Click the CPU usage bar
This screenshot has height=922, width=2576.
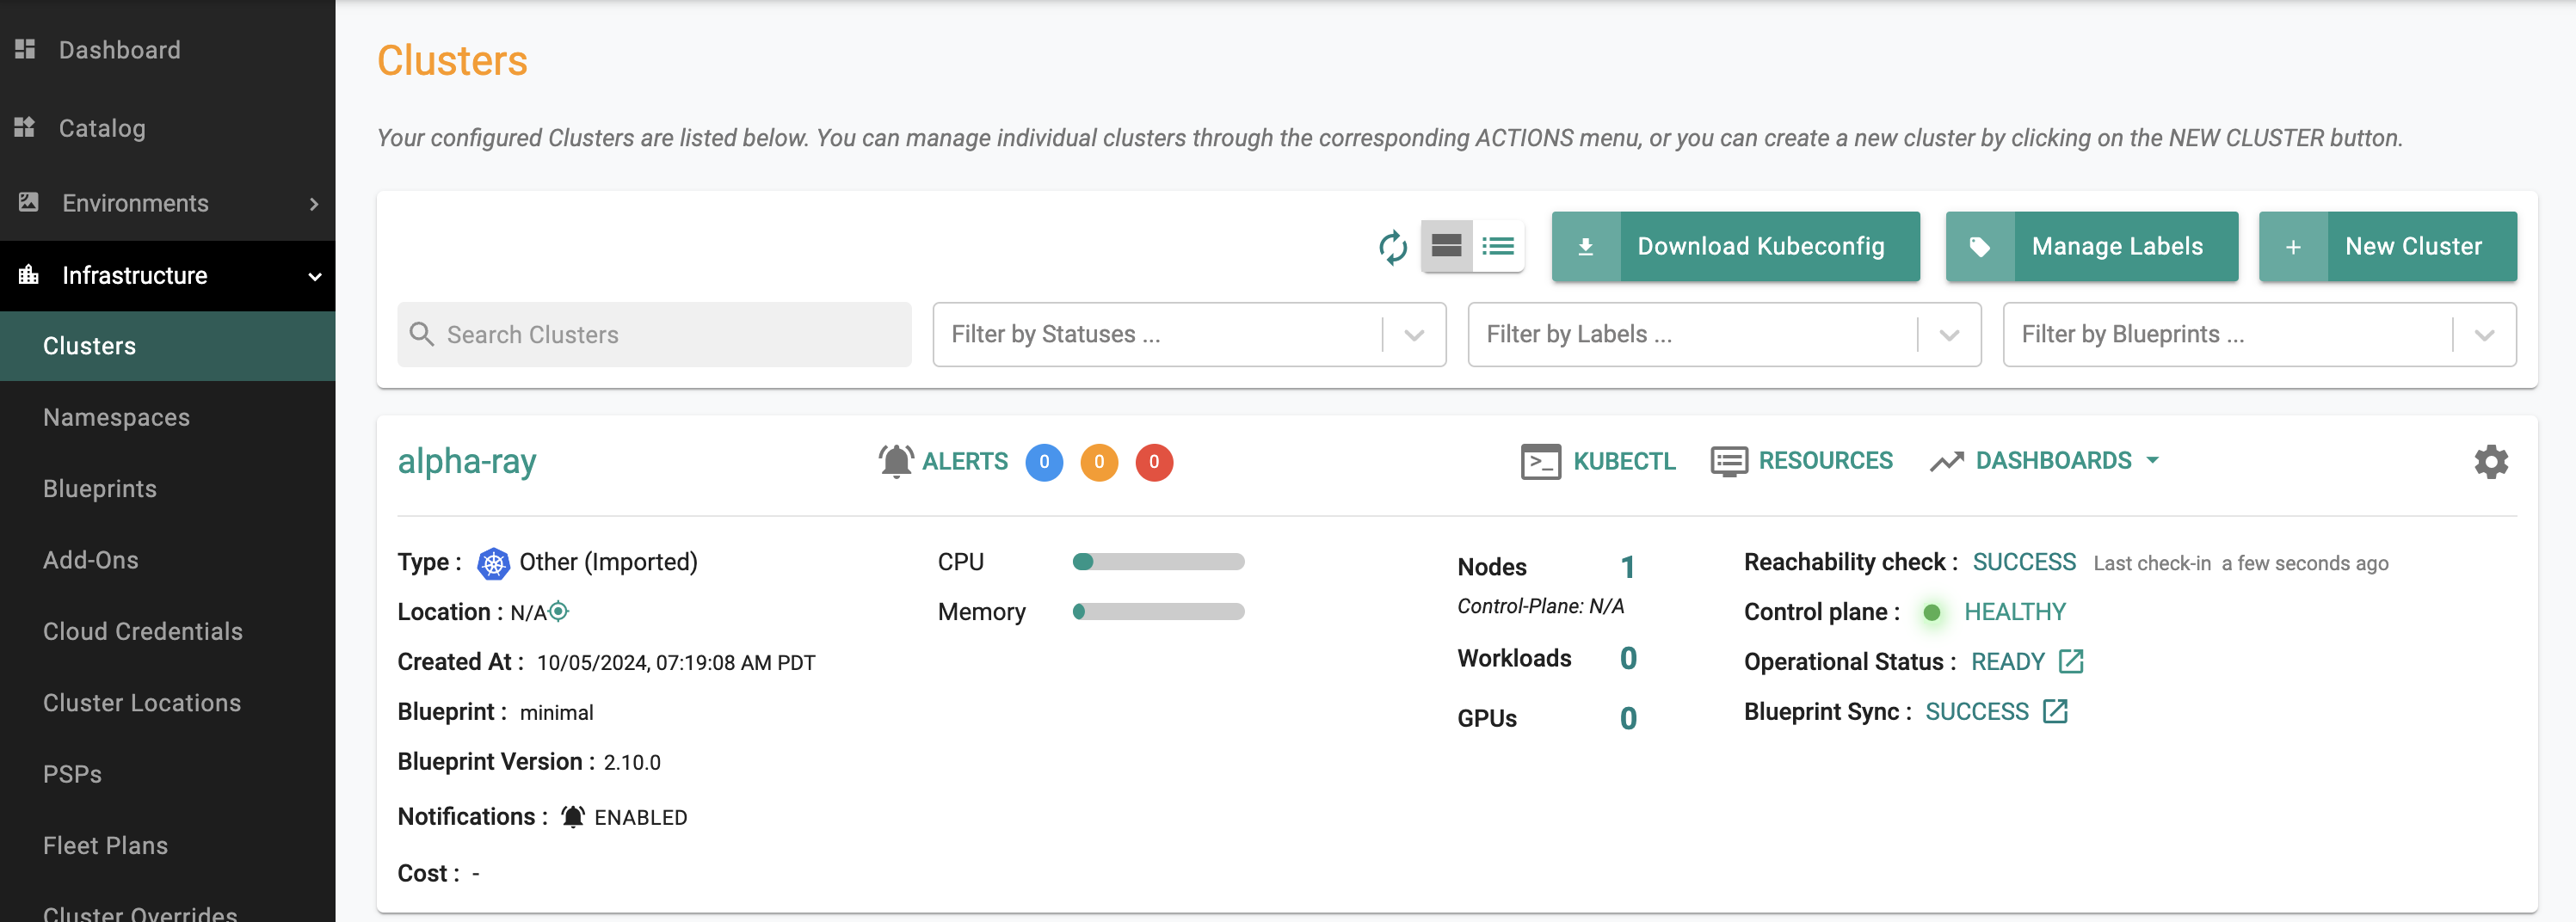[1158, 562]
